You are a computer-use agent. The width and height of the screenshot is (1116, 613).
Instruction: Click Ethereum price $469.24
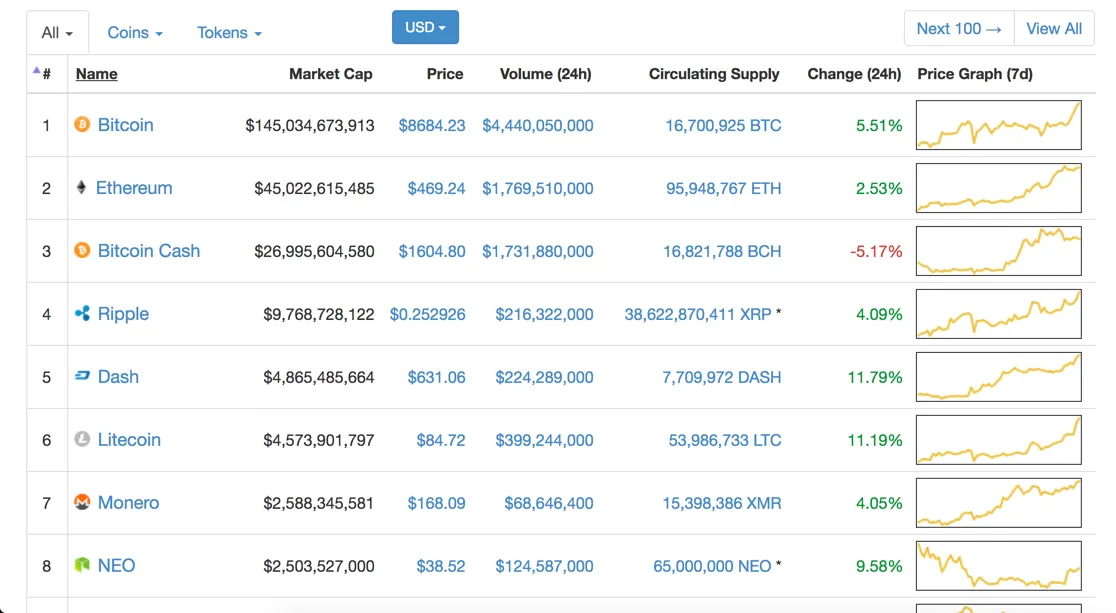(x=436, y=189)
